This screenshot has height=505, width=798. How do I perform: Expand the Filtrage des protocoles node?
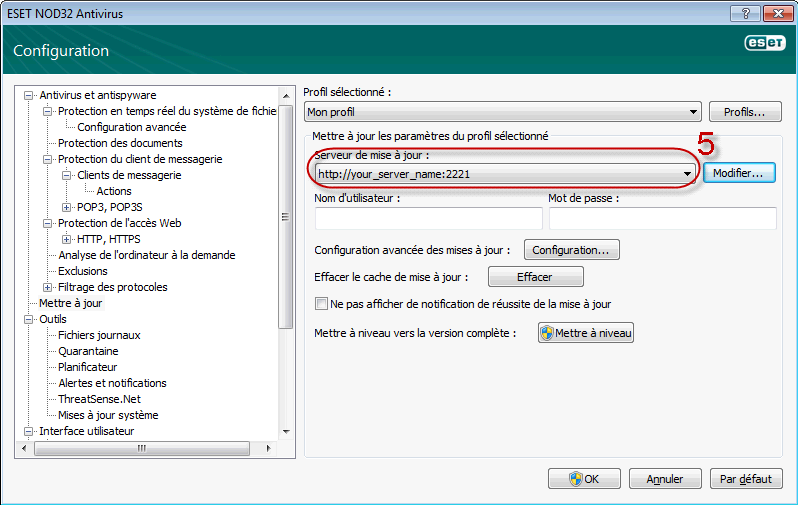(x=48, y=287)
